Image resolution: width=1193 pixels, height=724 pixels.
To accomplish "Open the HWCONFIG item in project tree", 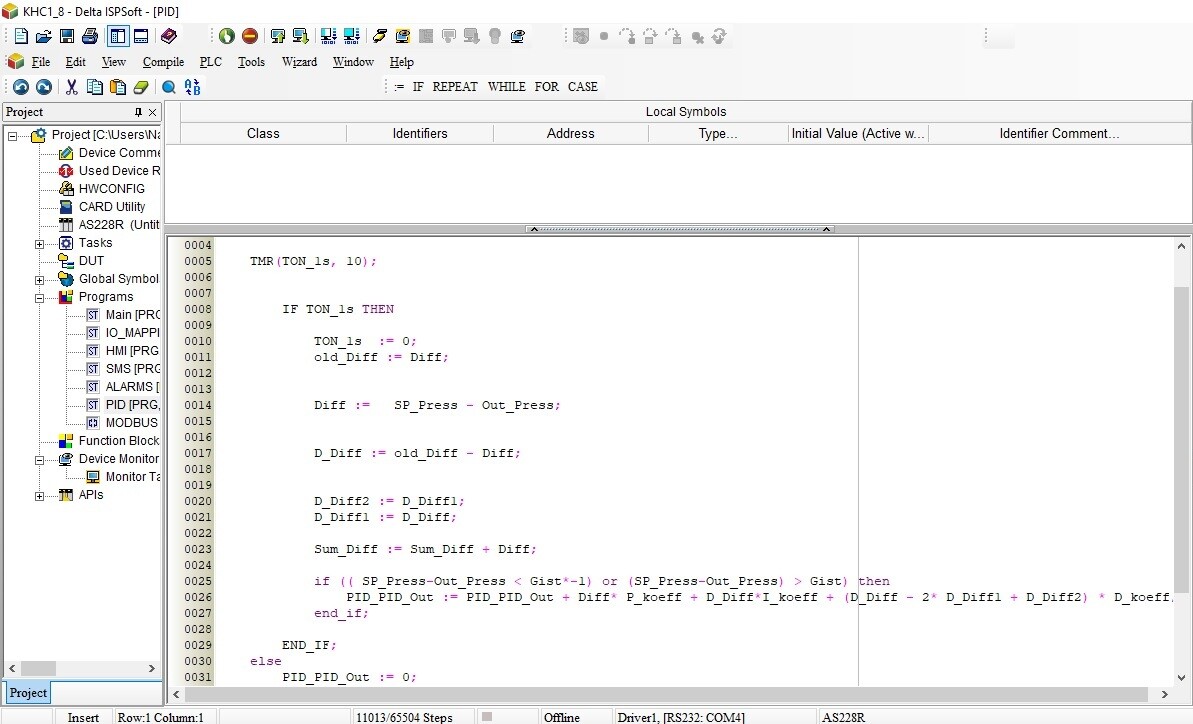I will tap(111, 189).
